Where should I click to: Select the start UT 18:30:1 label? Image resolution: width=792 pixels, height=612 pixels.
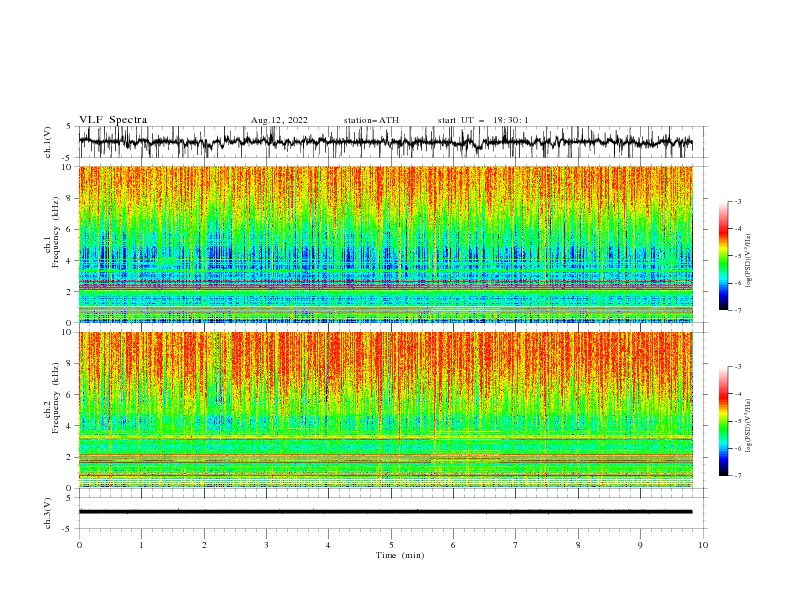[x=483, y=120]
